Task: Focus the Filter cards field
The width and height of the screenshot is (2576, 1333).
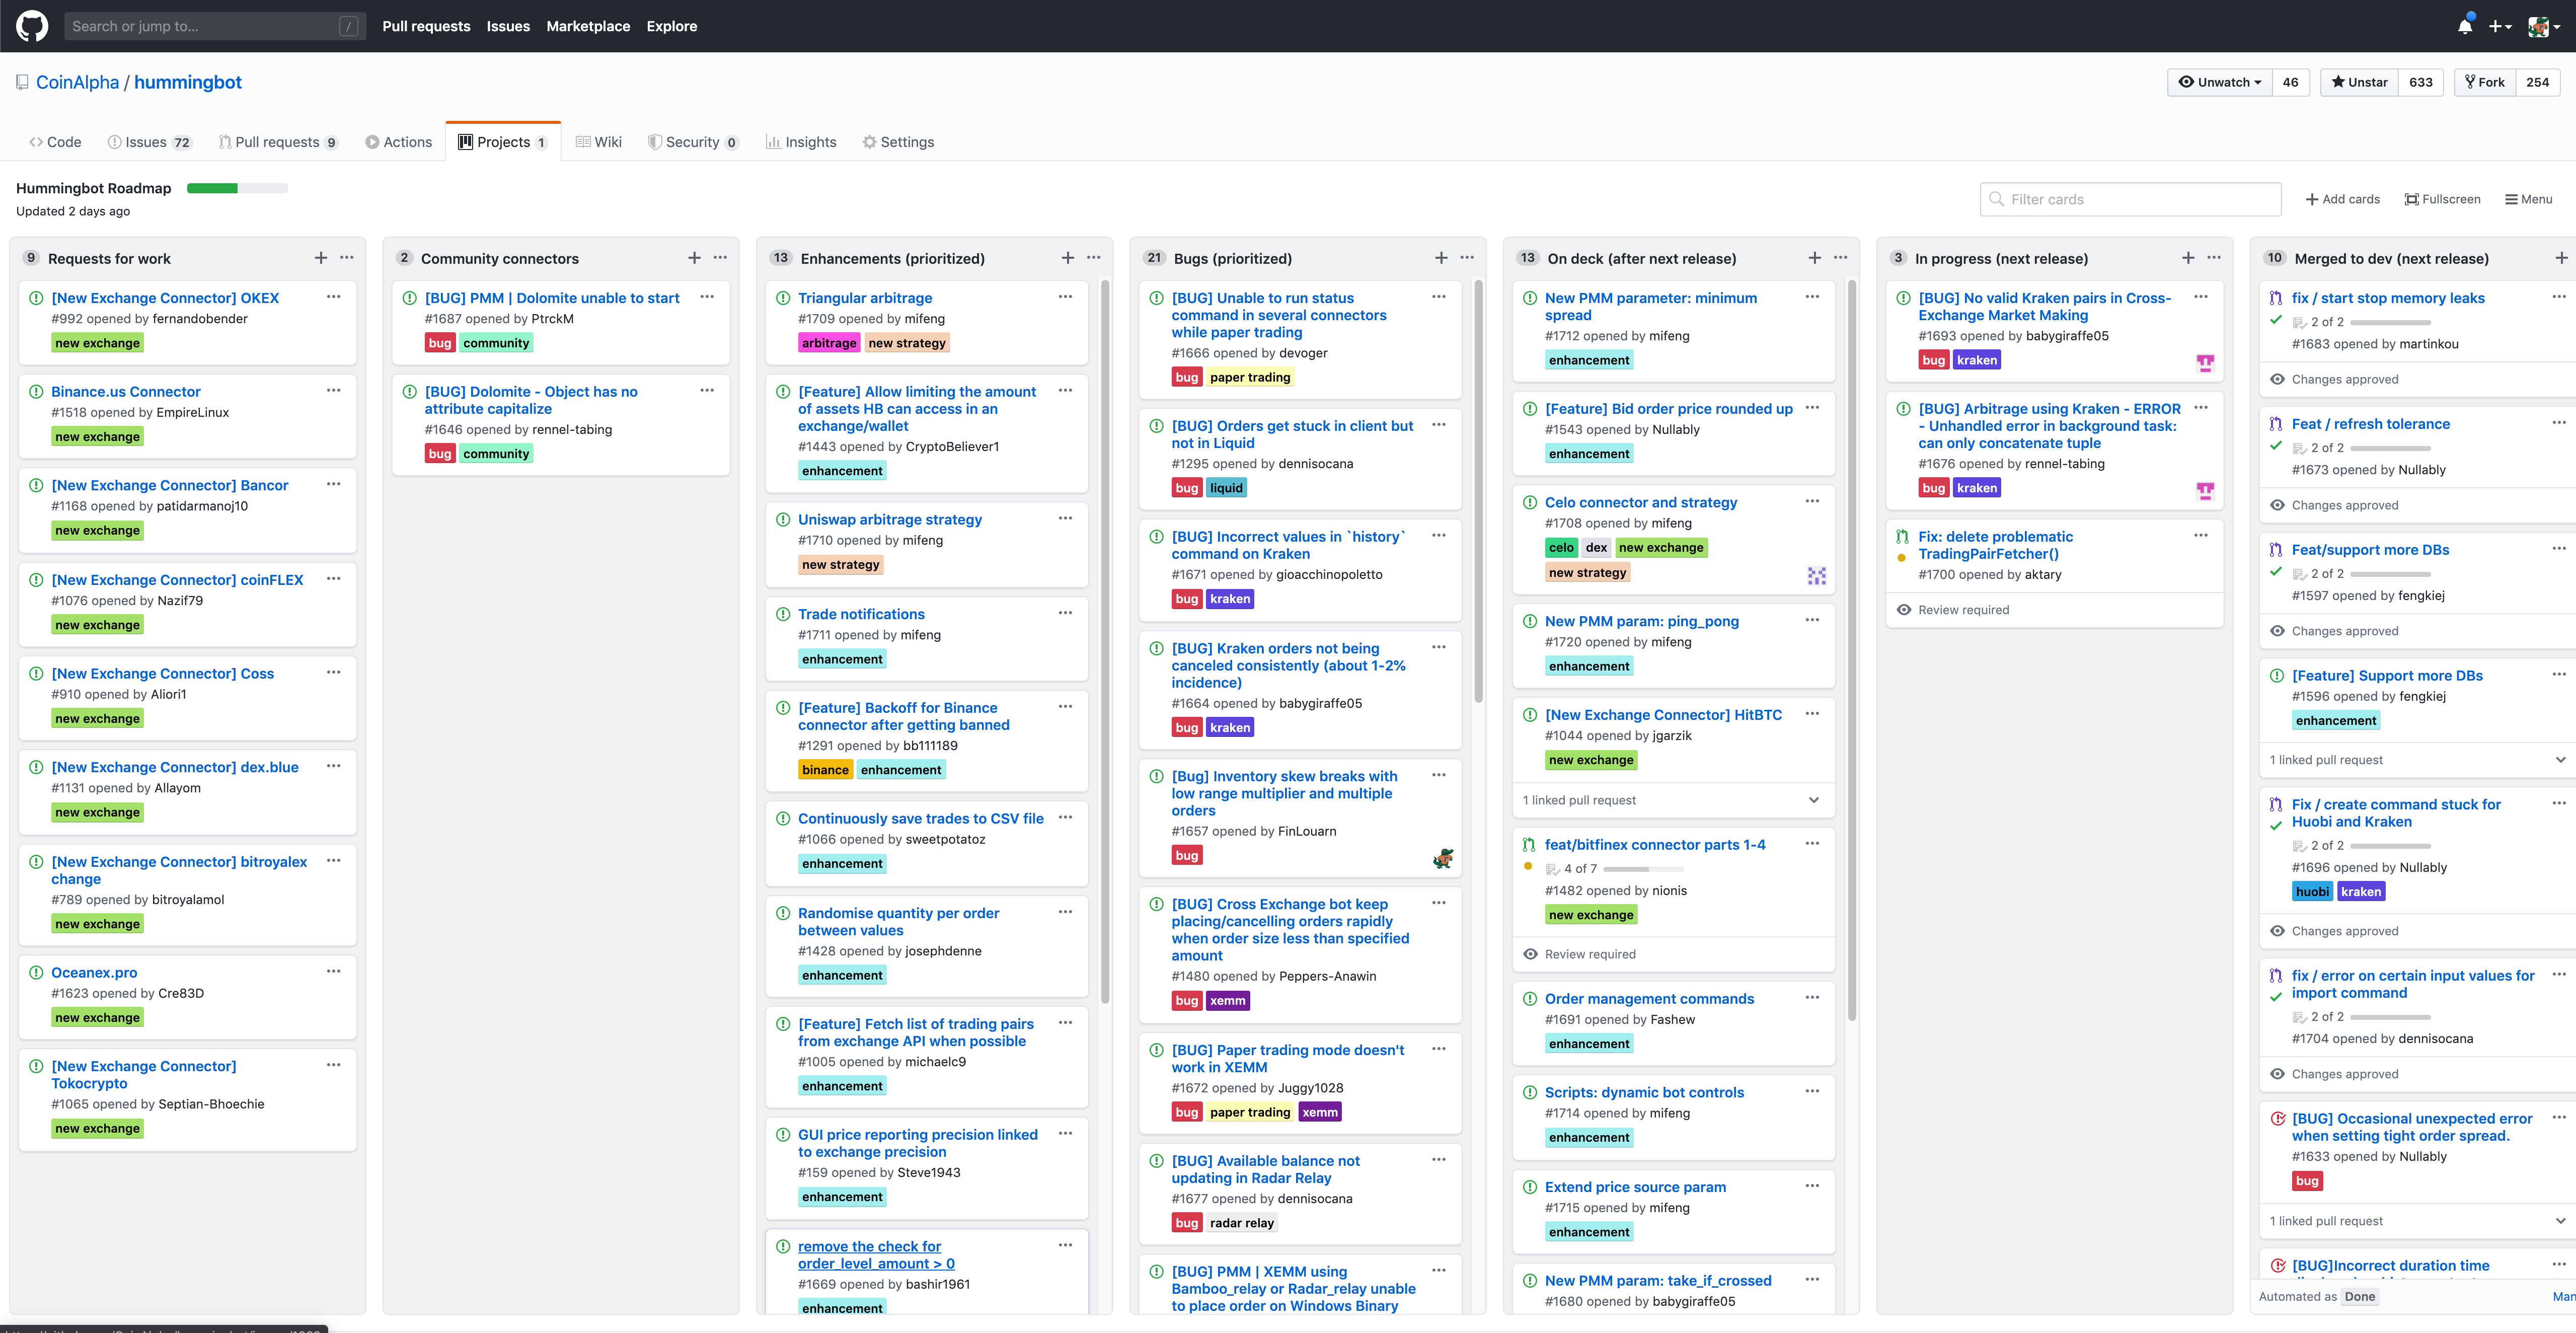Action: (2130, 199)
